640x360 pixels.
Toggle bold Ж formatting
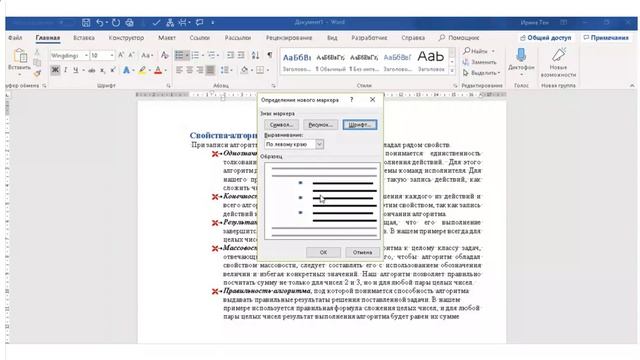pyautogui.click(x=55, y=70)
